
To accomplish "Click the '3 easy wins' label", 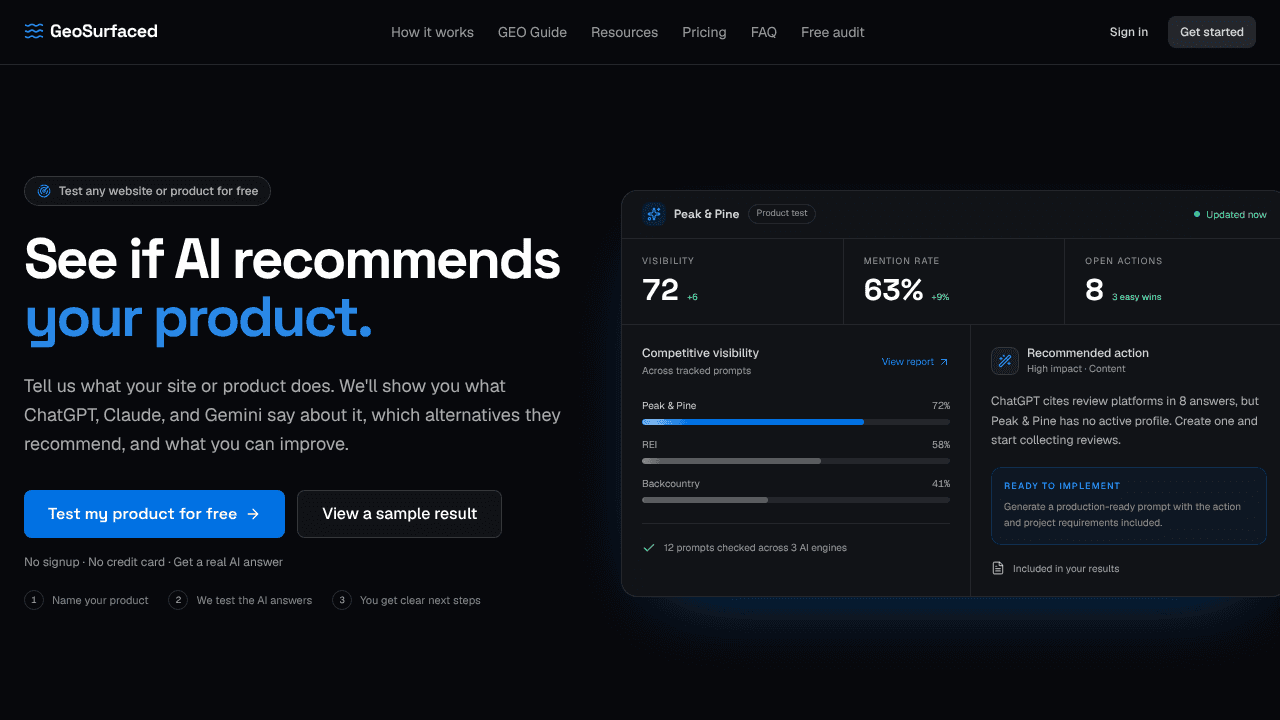I will (x=1137, y=297).
